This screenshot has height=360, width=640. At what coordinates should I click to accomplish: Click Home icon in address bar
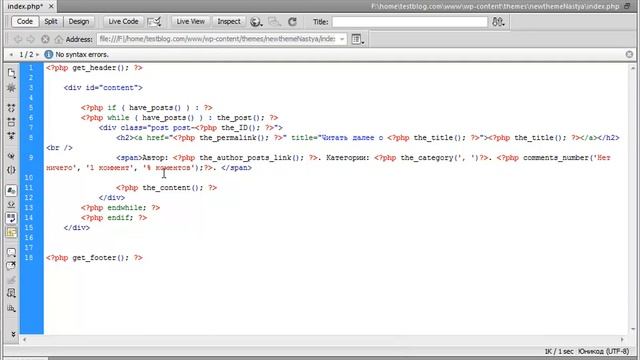[59, 39]
